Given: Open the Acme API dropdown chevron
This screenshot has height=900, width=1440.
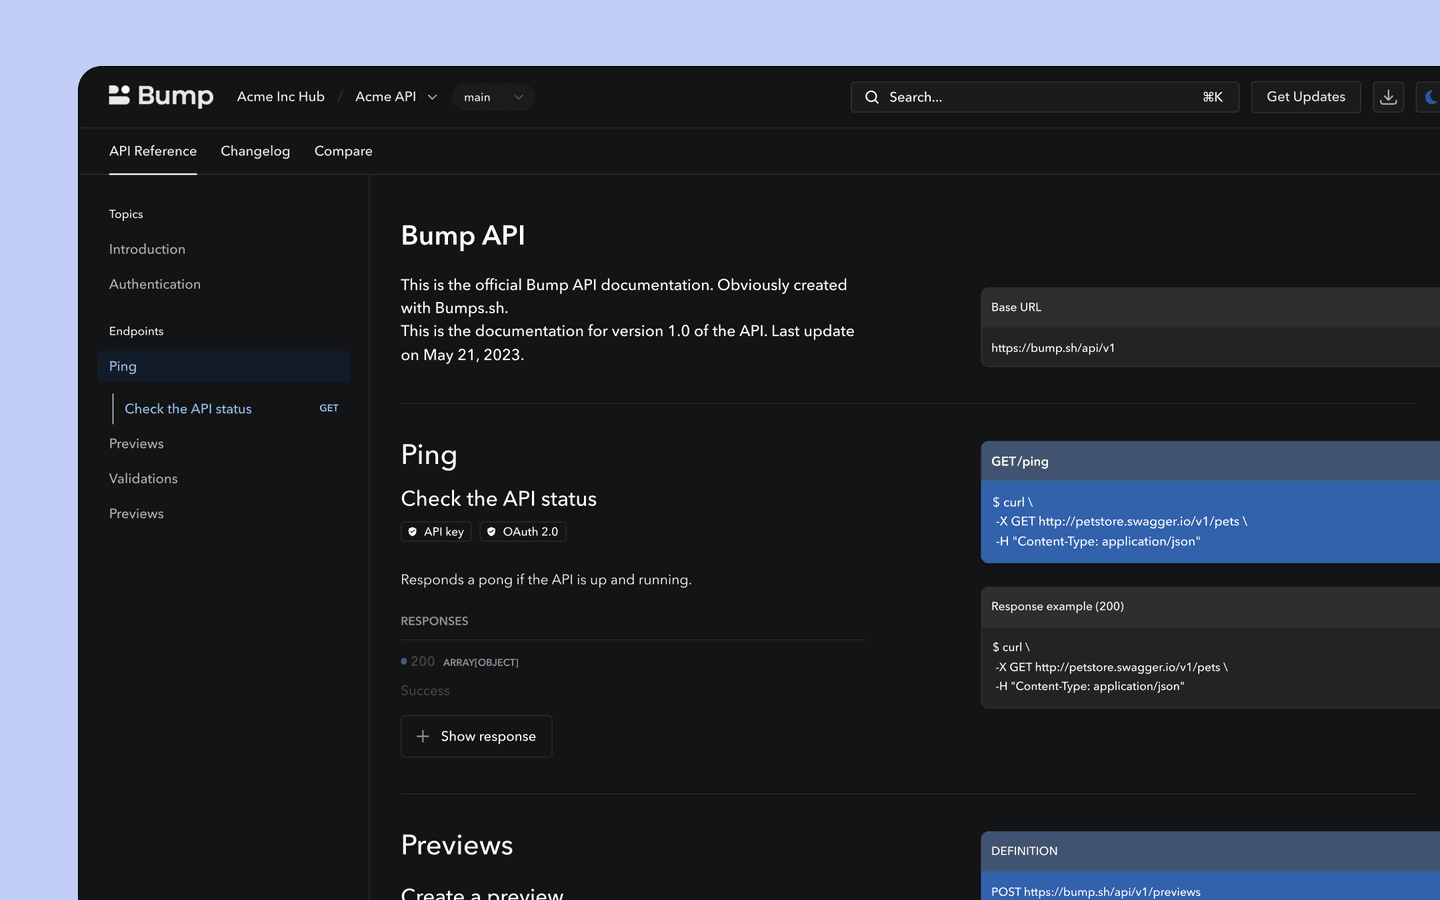Looking at the screenshot, I should point(432,97).
